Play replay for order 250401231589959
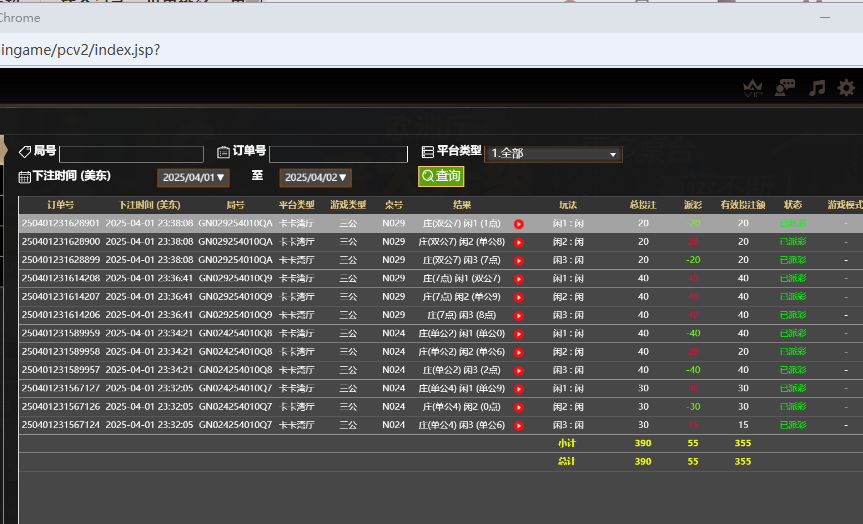The height and width of the screenshot is (524, 863). tap(519, 334)
